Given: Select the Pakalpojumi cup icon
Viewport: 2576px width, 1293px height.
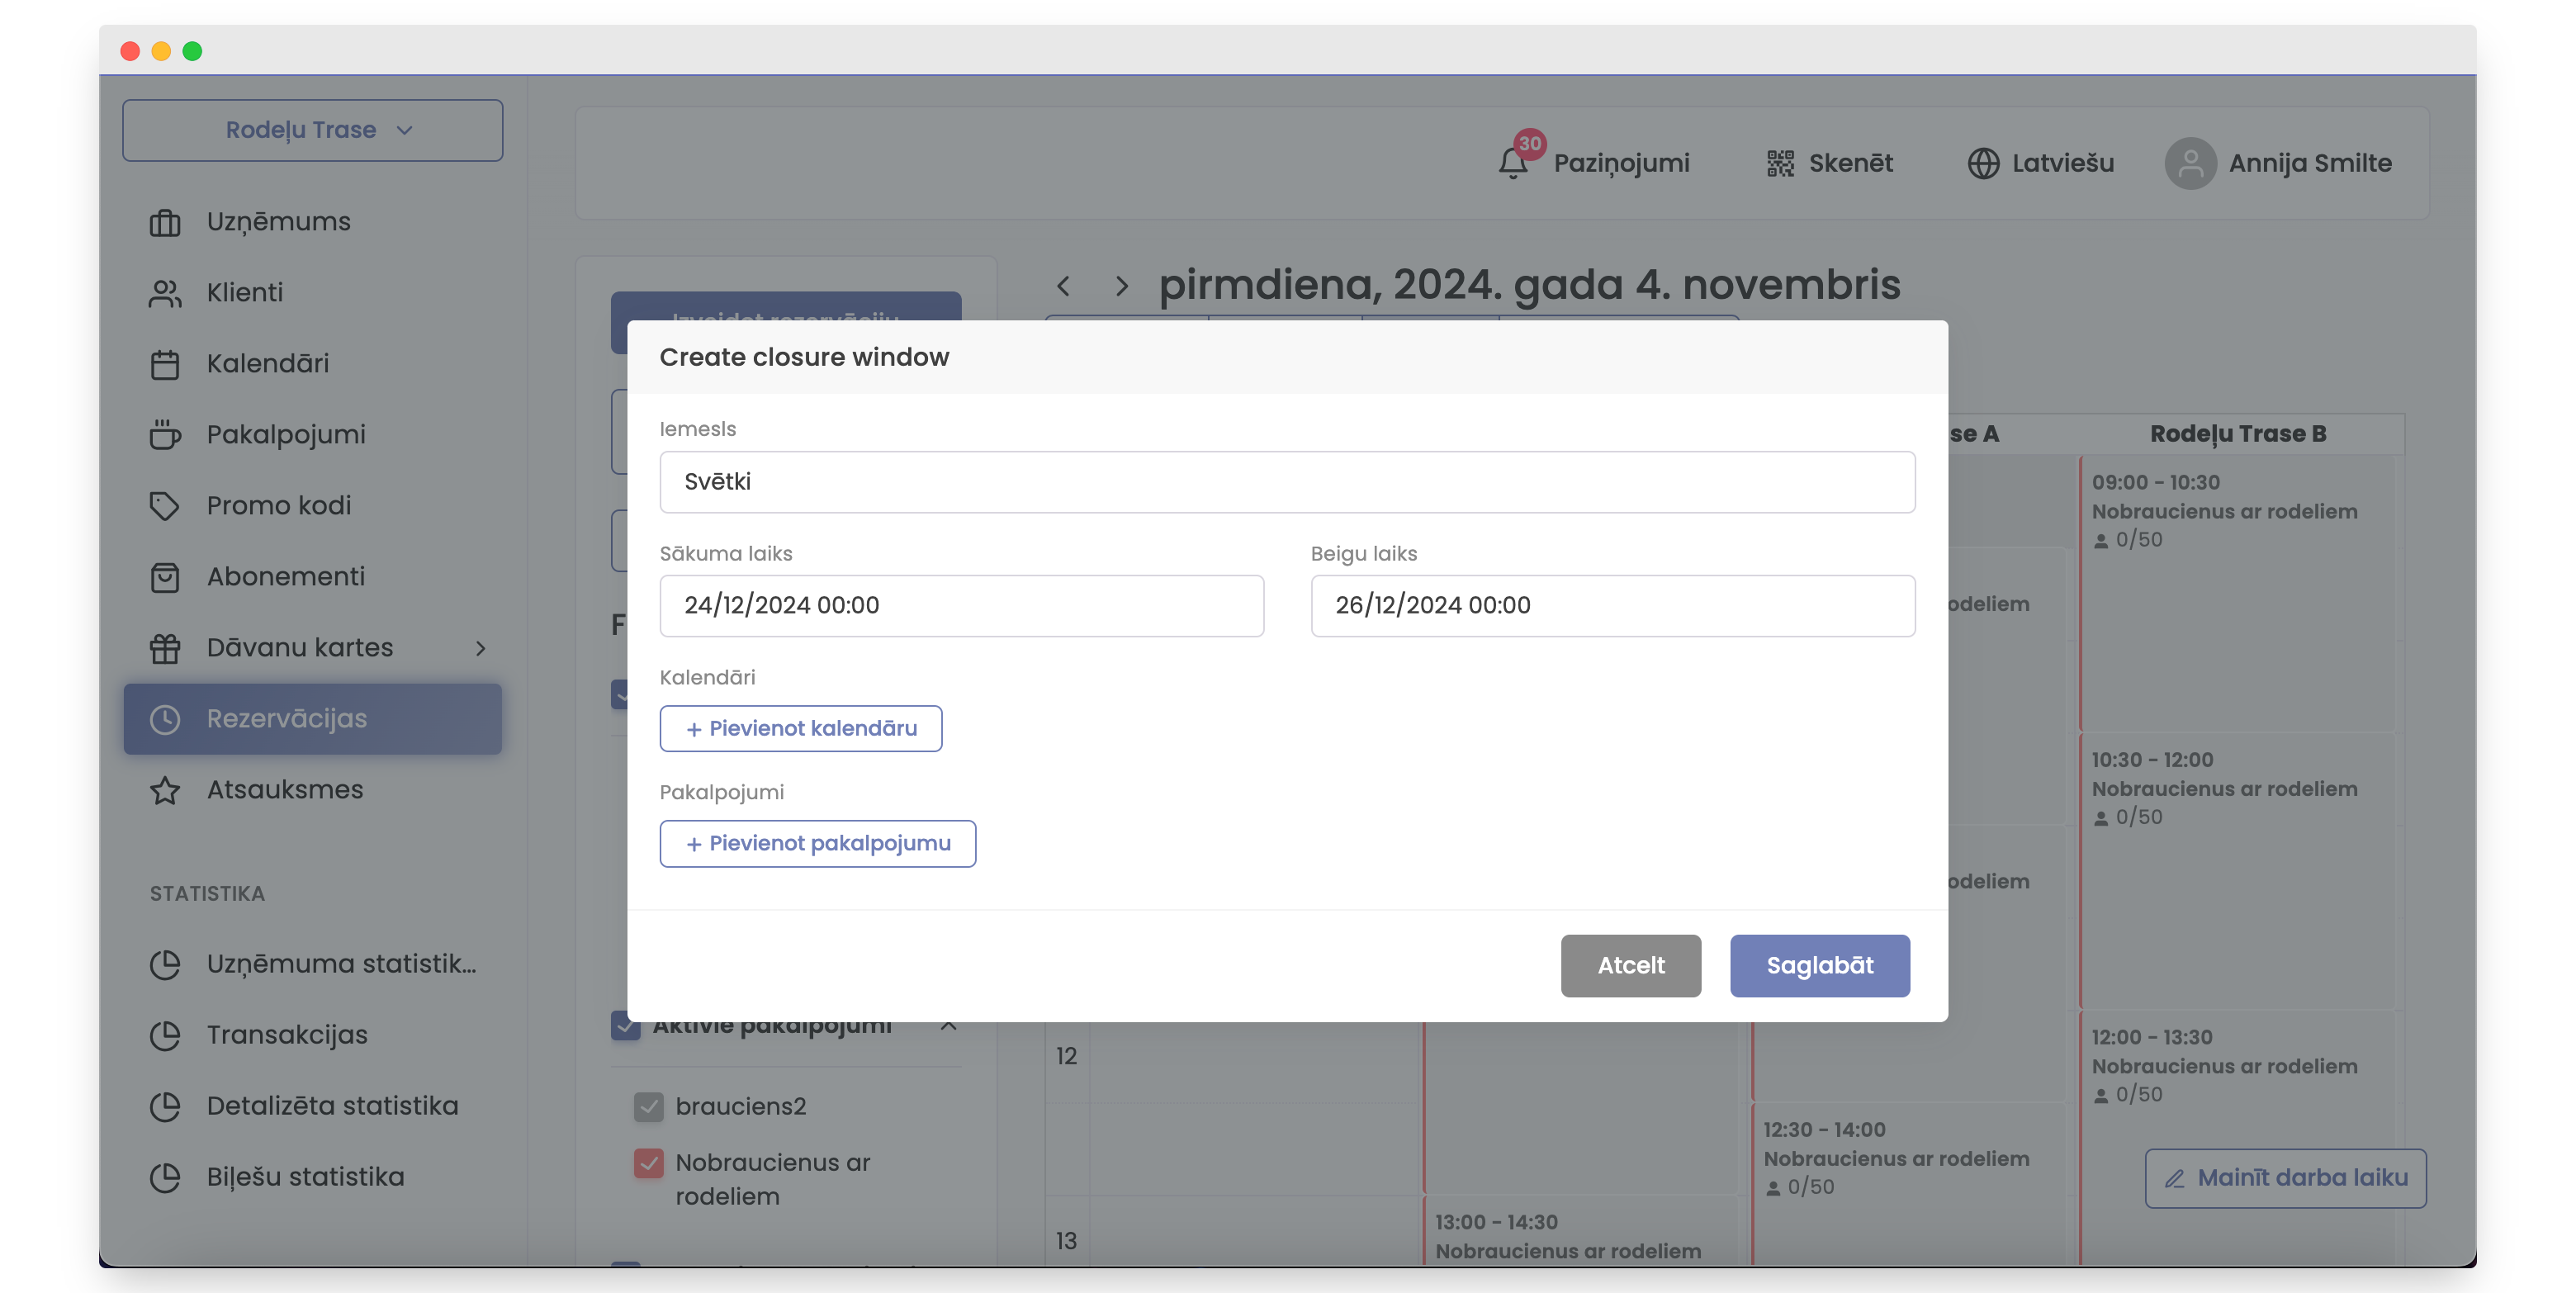Looking at the screenshot, I should [166, 434].
